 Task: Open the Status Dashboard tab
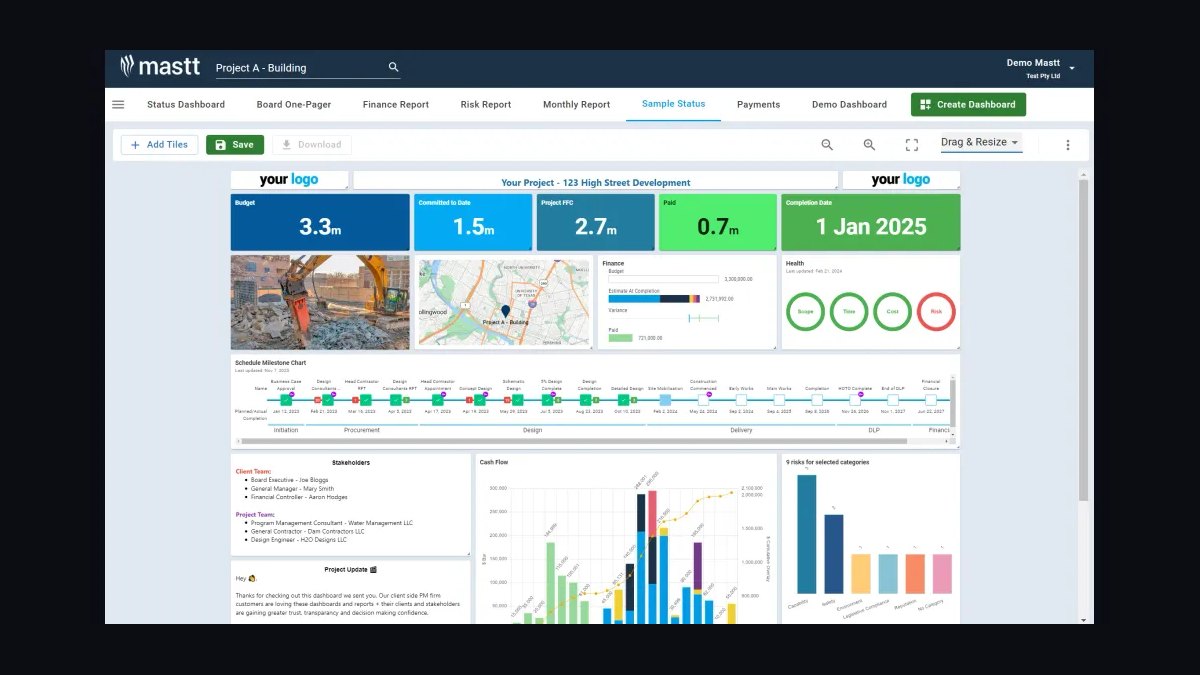click(x=186, y=104)
